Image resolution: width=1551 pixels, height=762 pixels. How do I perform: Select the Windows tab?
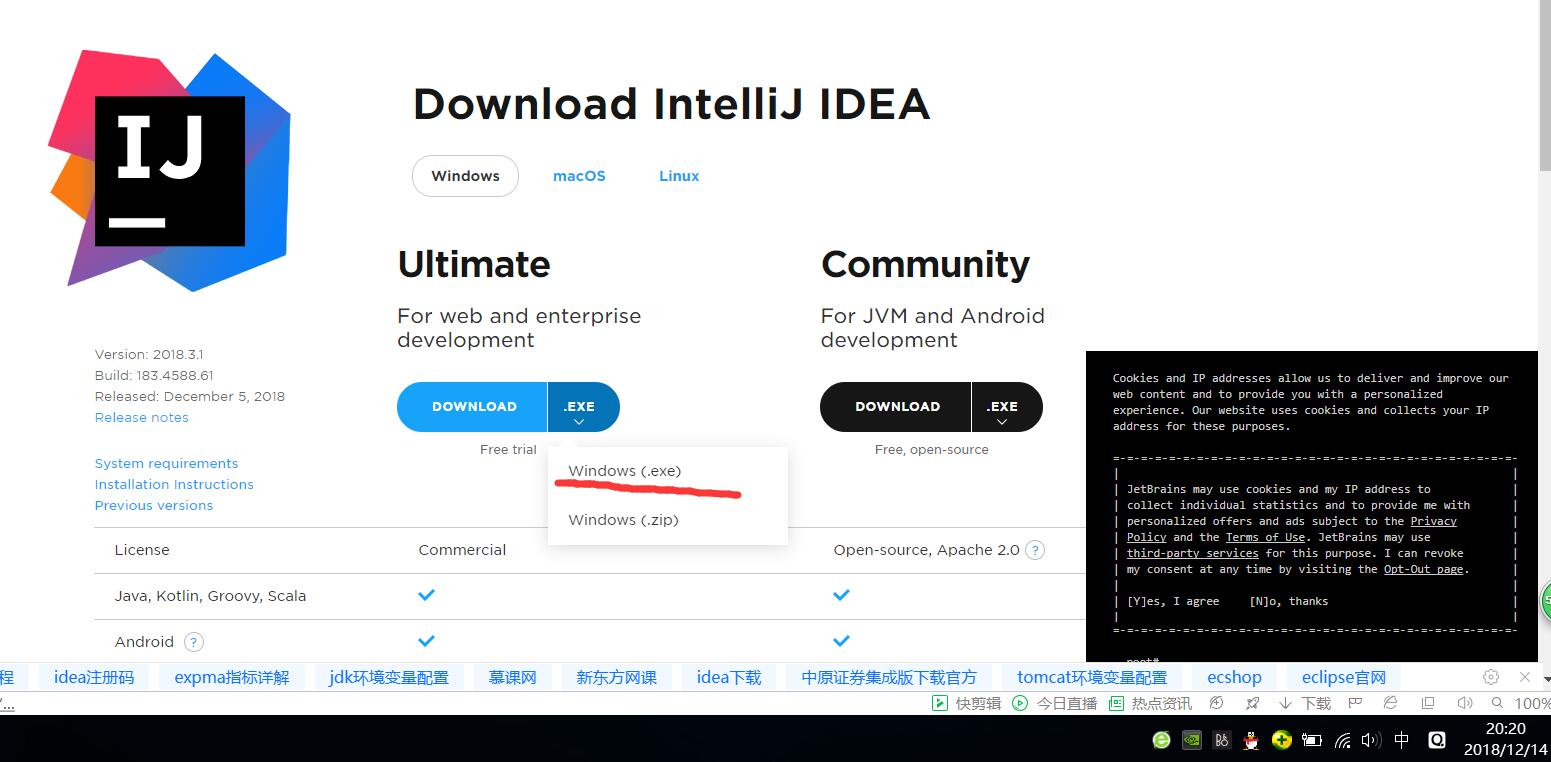(x=465, y=176)
